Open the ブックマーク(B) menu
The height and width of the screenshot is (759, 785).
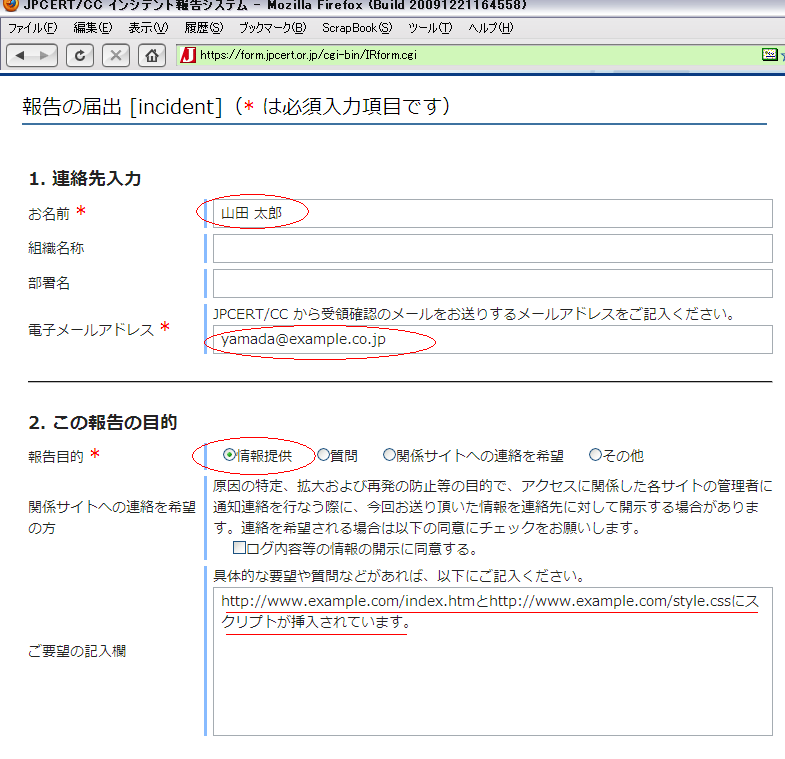click(272, 28)
